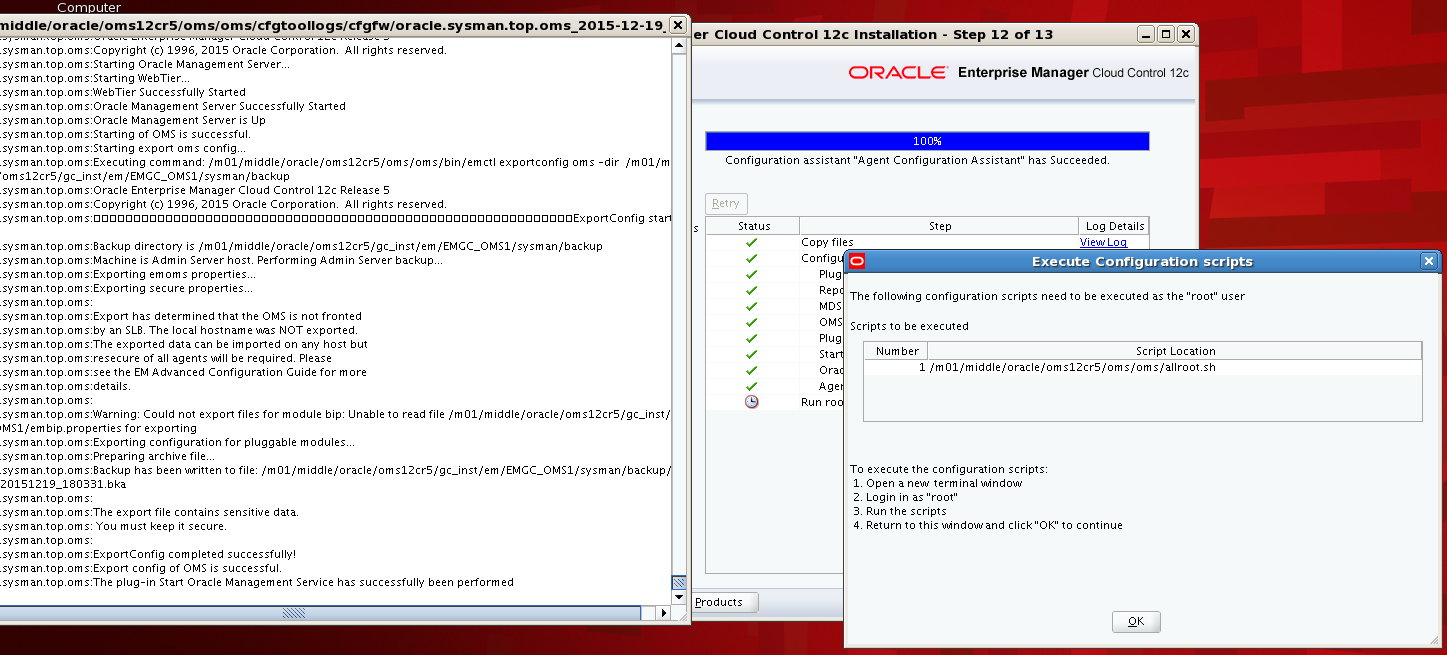Click the log window's vertical scroll down arrow
The height and width of the screenshot is (655, 1447).
pos(679,598)
